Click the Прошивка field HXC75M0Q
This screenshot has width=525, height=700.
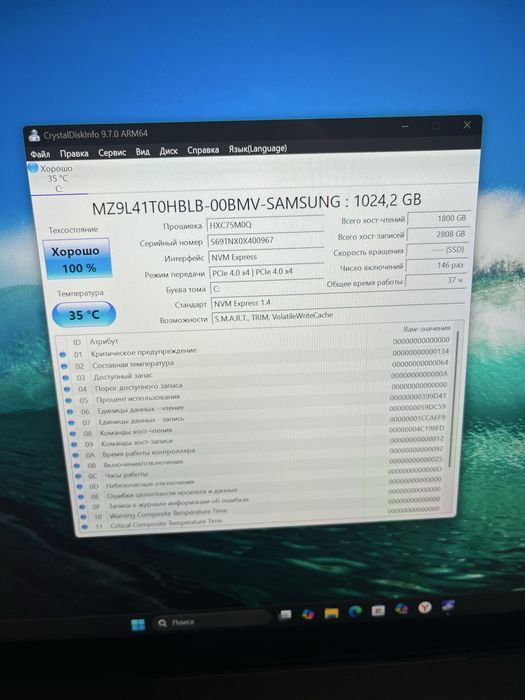point(265,224)
